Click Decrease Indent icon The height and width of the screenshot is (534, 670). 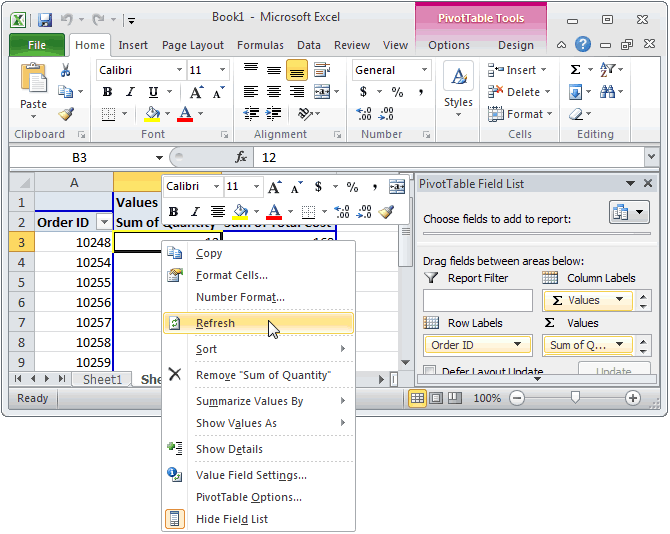click(251, 114)
